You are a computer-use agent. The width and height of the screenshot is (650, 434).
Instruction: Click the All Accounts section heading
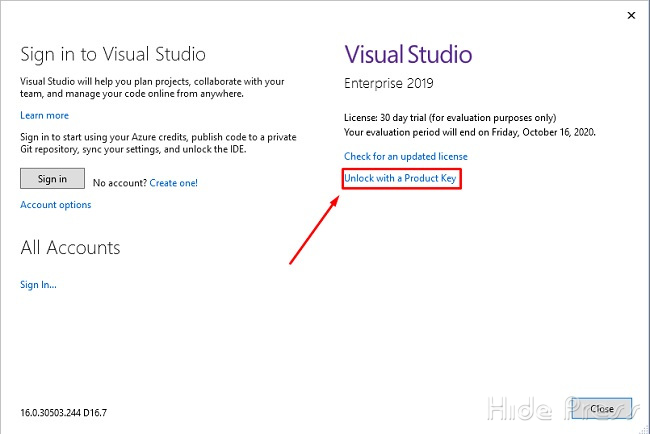(x=70, y=248)
